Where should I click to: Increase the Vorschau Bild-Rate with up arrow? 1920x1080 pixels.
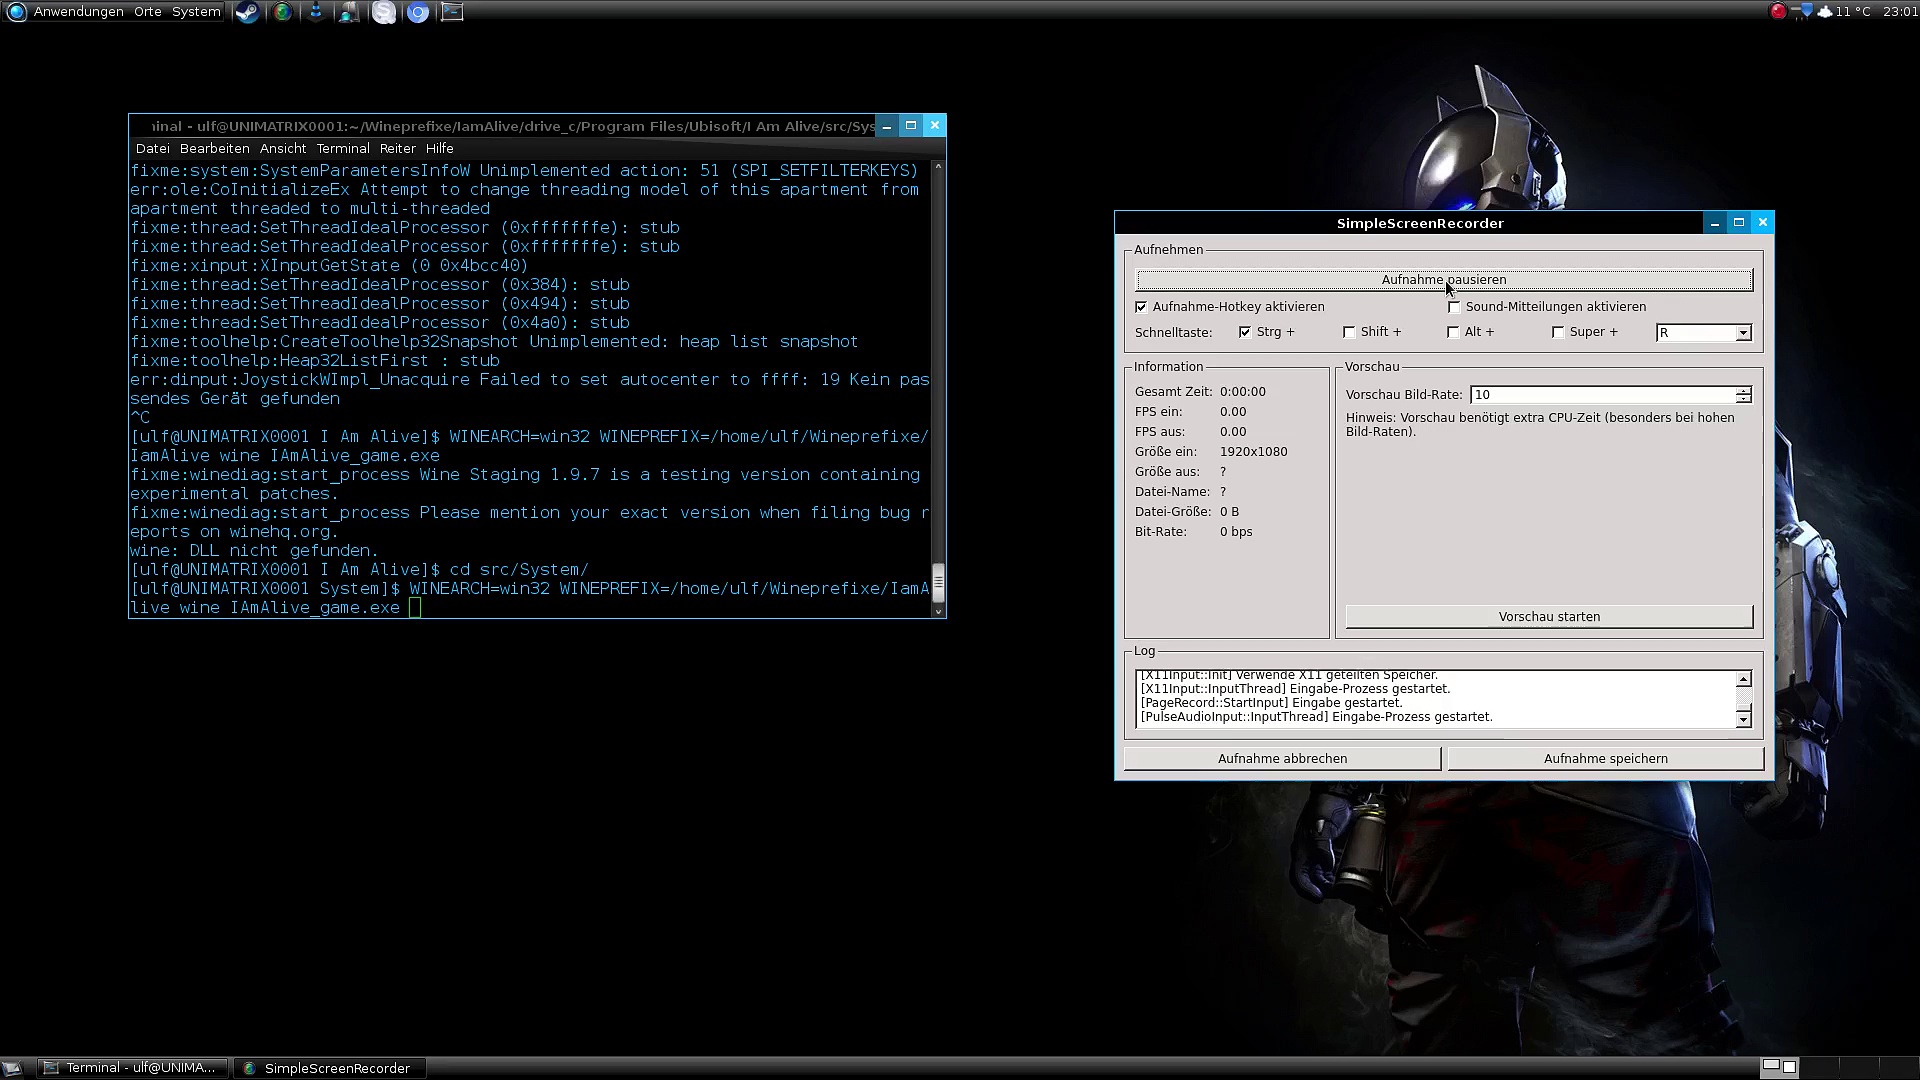(x=1743, y=390)
